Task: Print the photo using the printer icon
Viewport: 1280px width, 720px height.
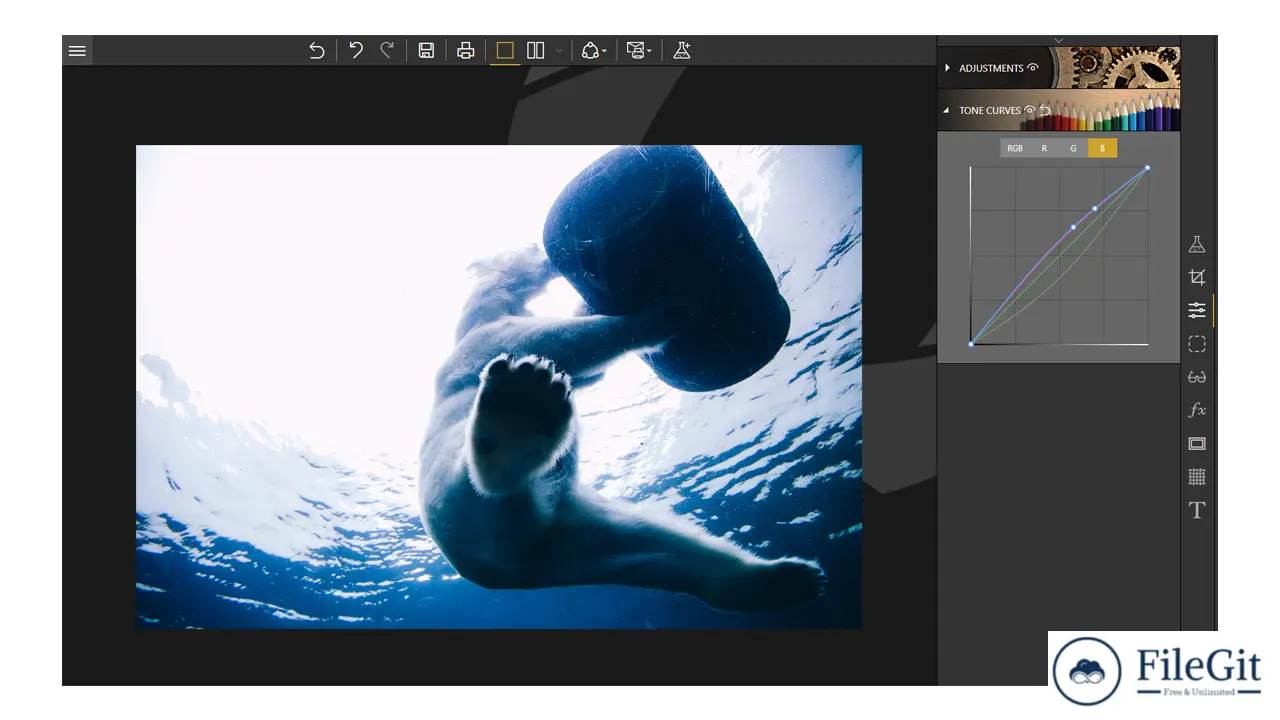Action: point(465,50)
